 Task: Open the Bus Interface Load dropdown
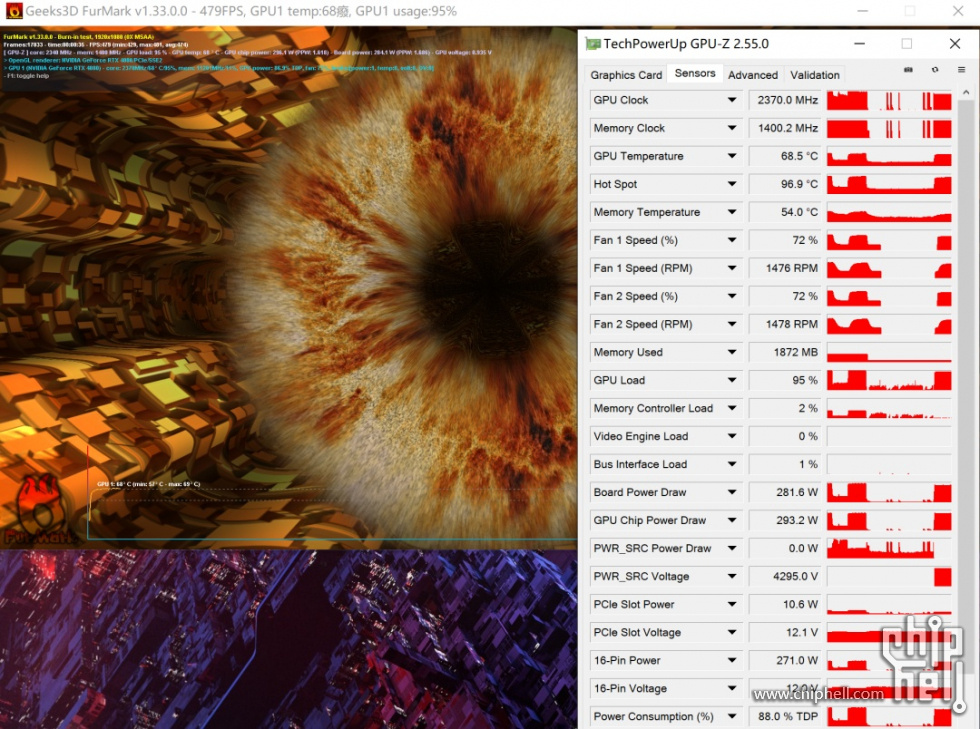[x=731, y=464]
